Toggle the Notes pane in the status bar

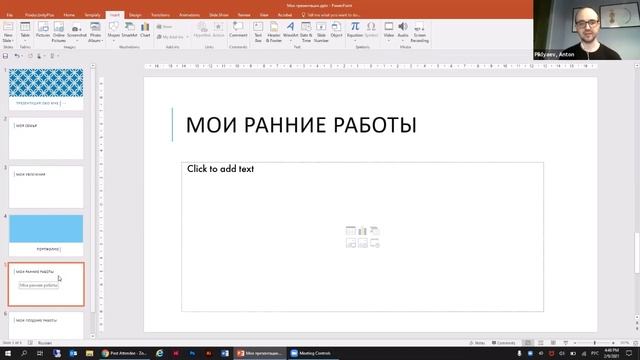tap(477, 343)
